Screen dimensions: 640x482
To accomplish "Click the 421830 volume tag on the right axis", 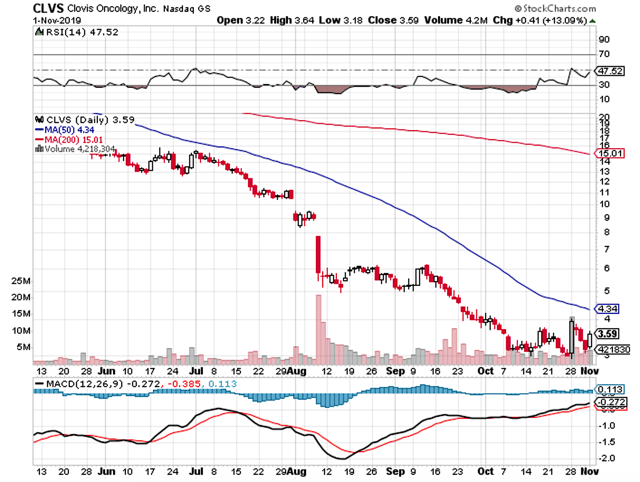I will (x=613, y=350).
